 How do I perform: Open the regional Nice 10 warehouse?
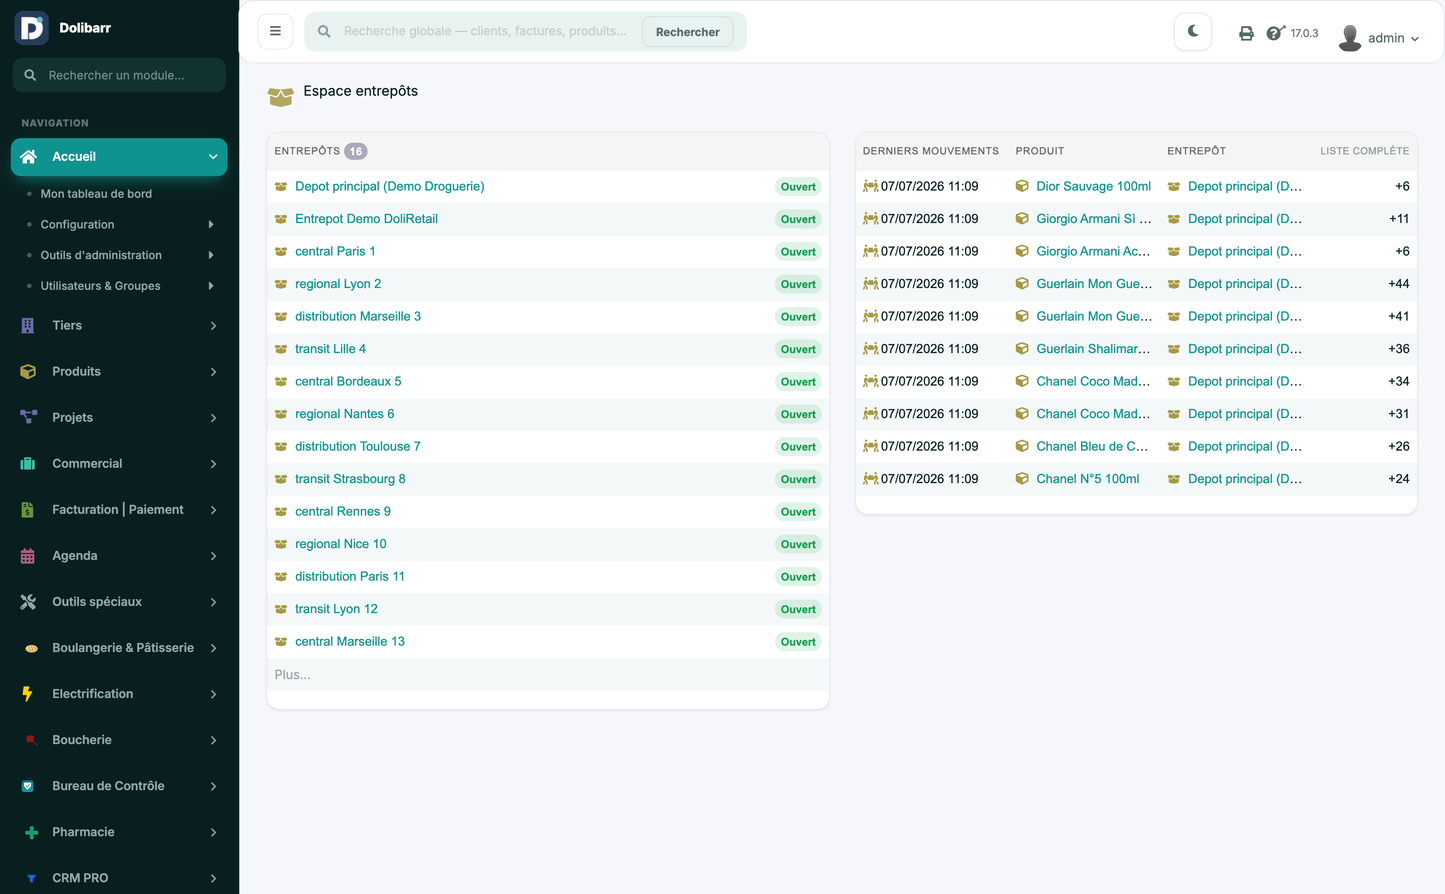click(341, 544)
